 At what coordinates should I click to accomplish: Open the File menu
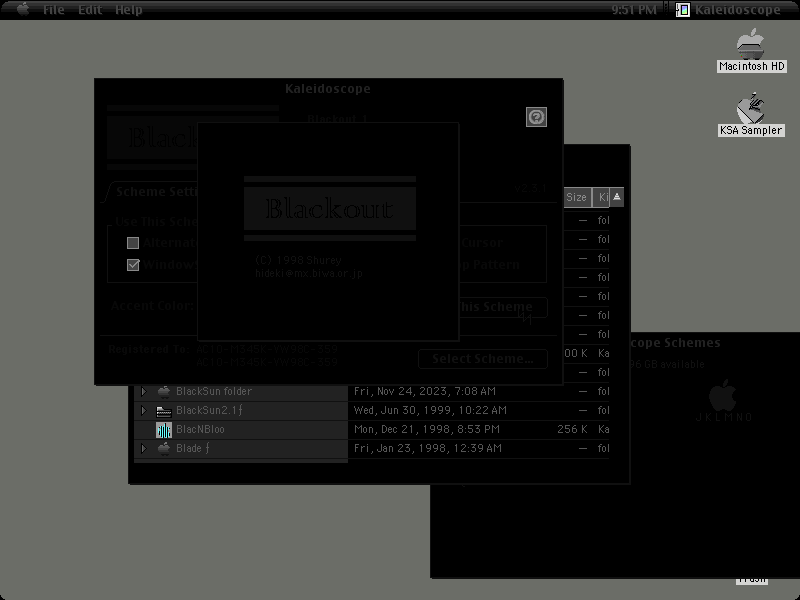(54, 10)
